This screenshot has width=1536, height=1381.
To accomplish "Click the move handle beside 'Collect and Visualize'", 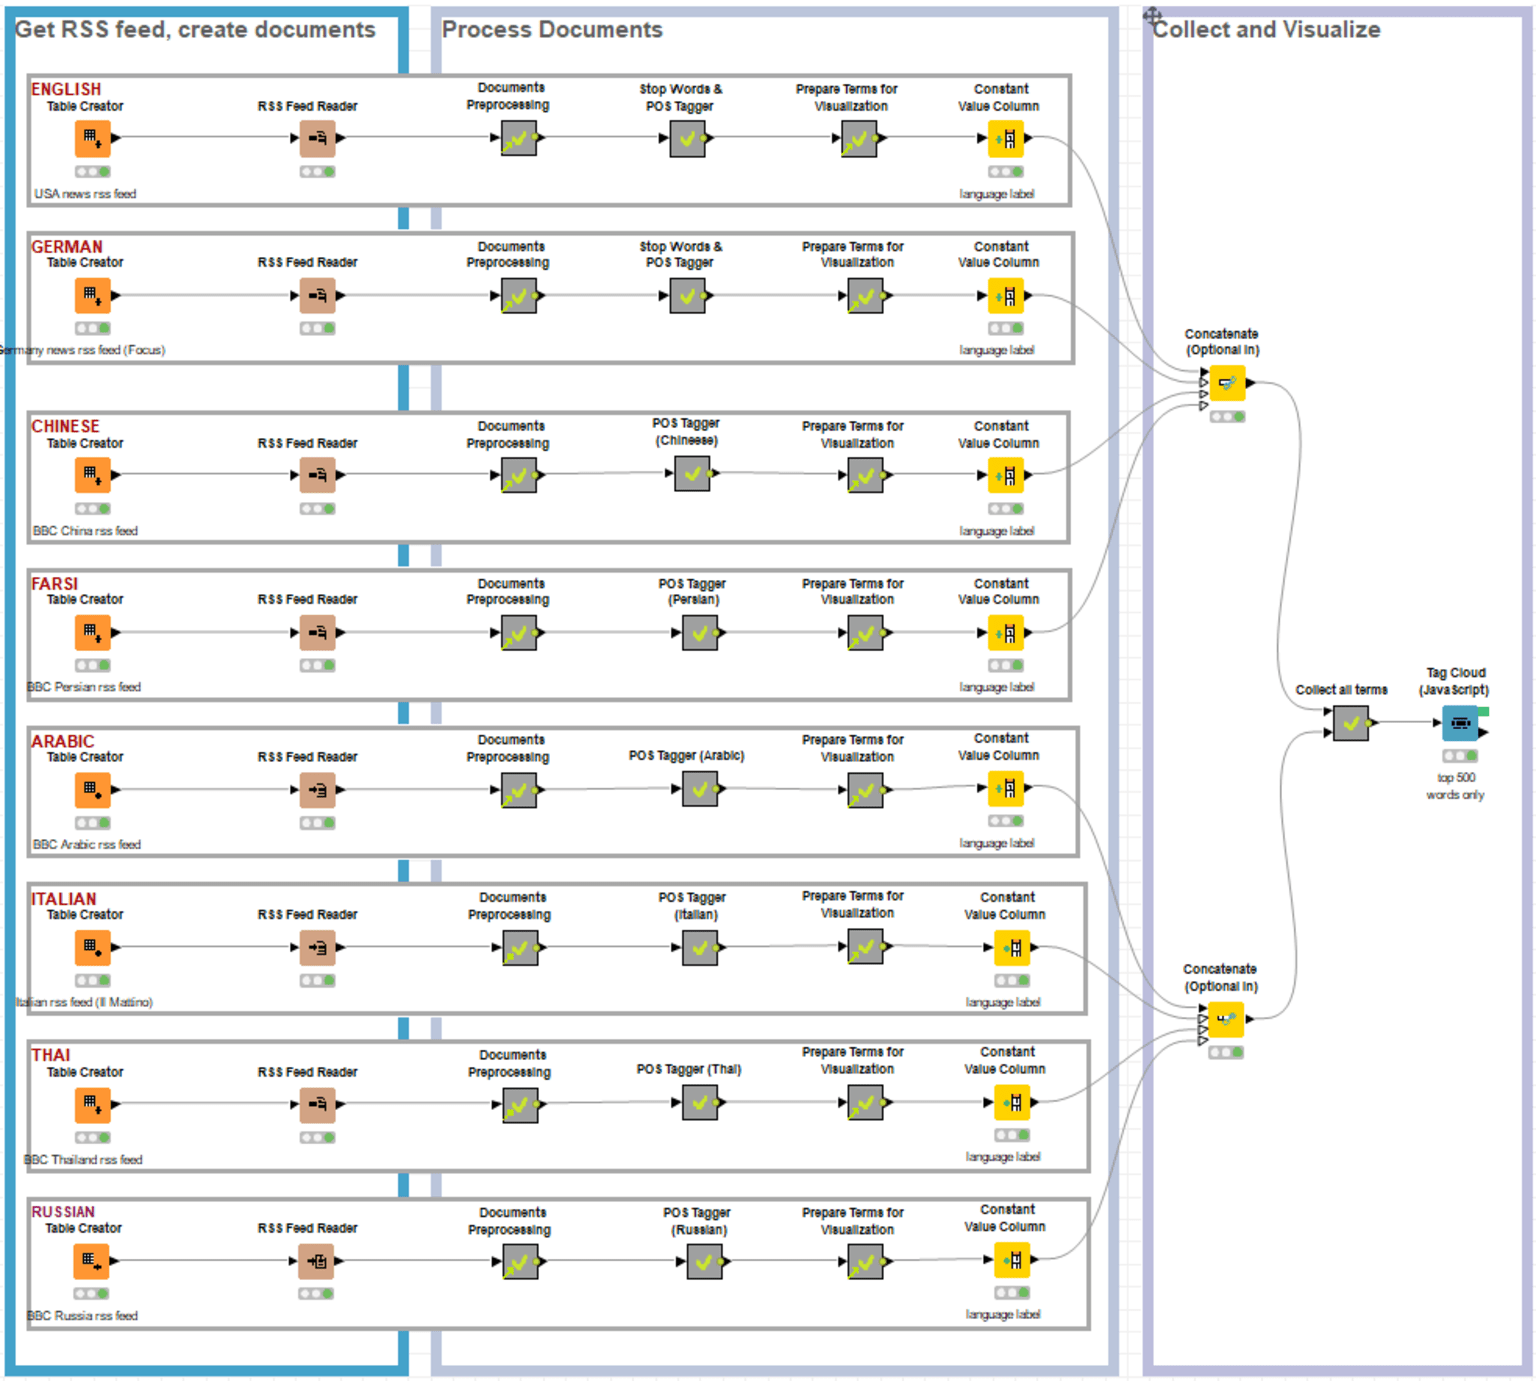I will click(1152, 15).
